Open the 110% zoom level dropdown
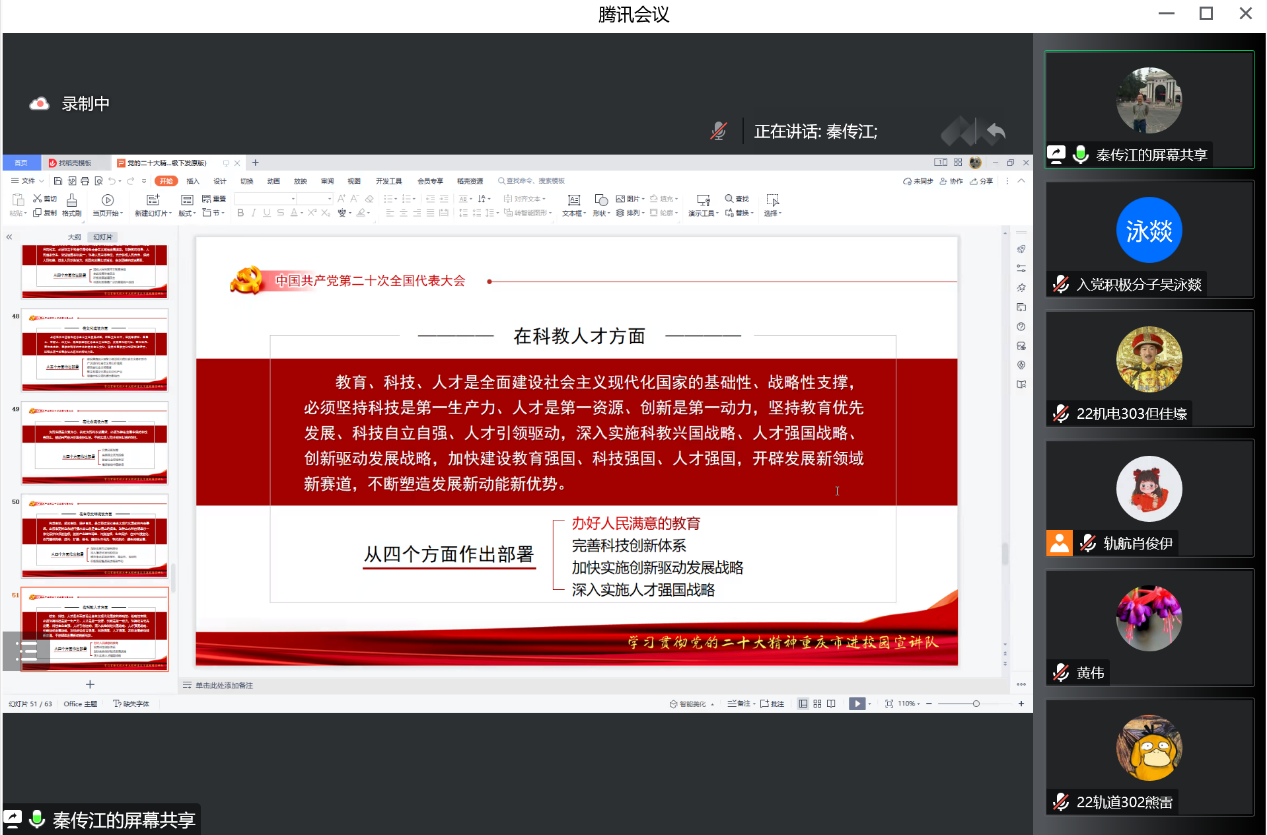1267x835 pixels. coord(908,704)
